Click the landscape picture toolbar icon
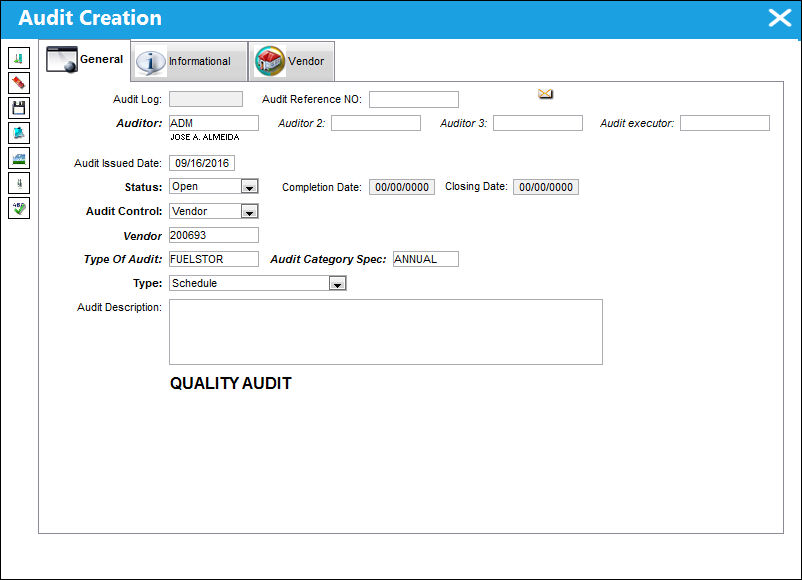This screenshot has width=802, height=580. (x=19, y=158)
